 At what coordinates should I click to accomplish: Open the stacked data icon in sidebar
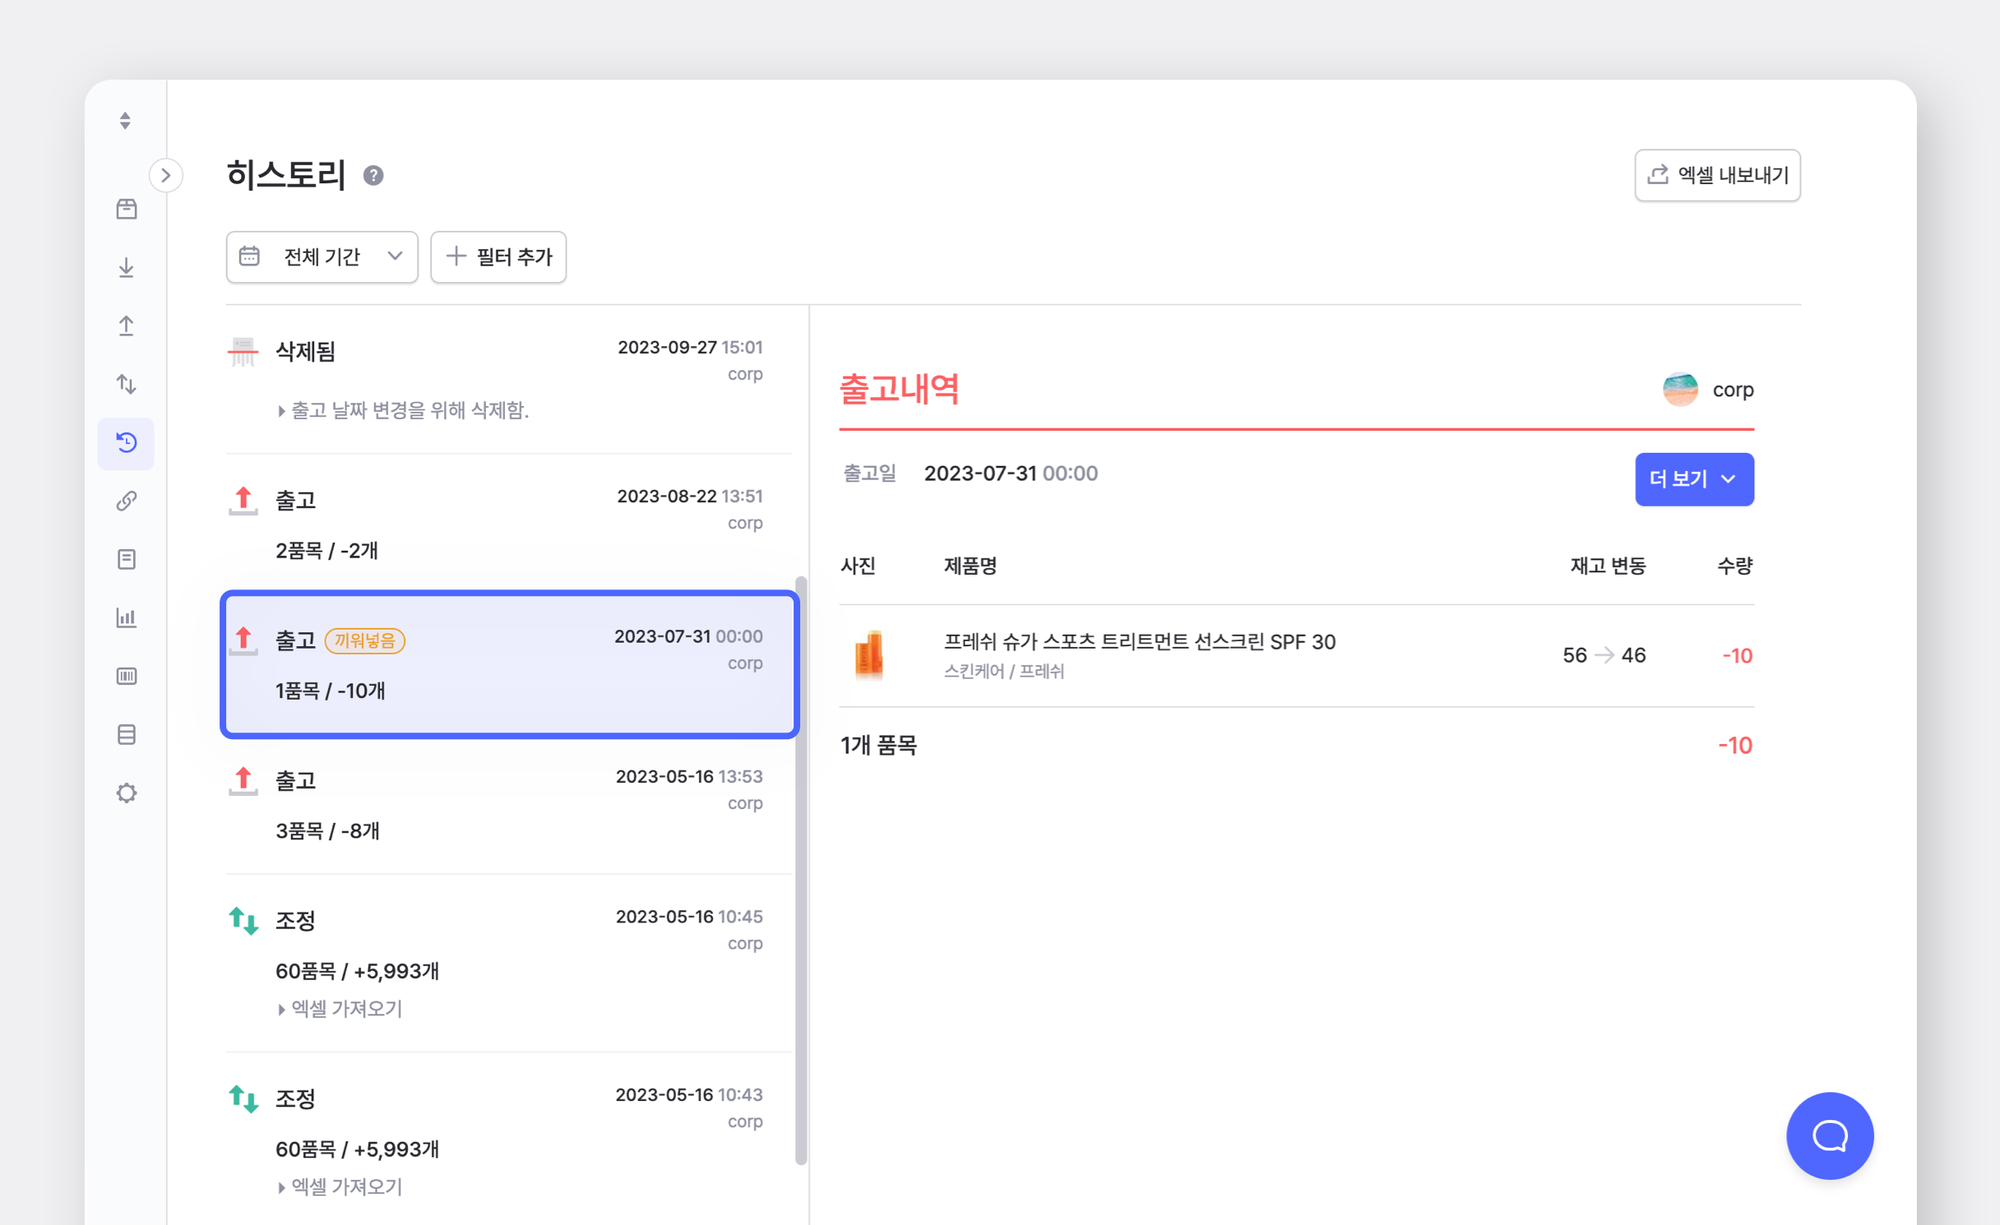[x=126, y=735]
